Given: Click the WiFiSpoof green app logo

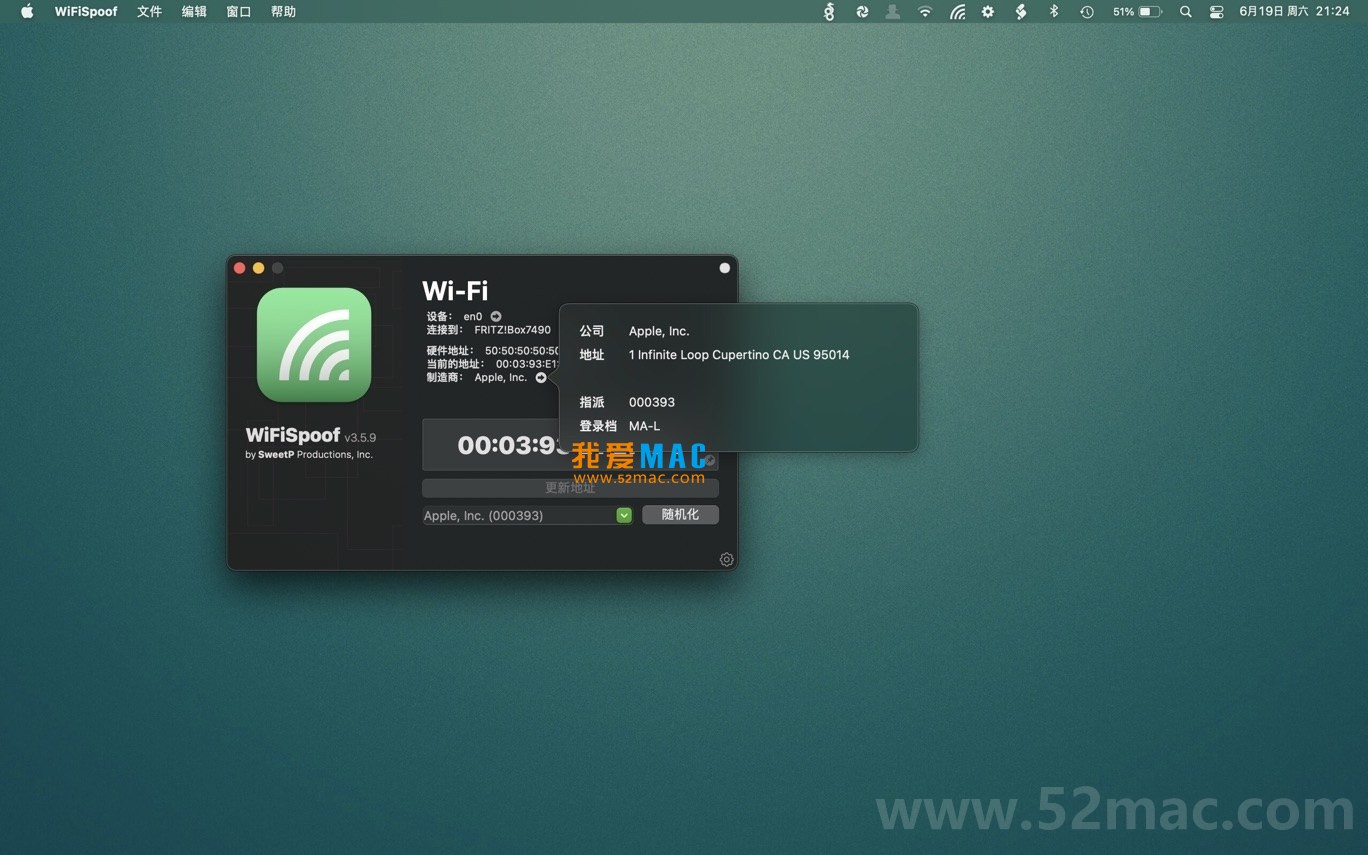Looking at the screenshot, I should coord(314,345).
